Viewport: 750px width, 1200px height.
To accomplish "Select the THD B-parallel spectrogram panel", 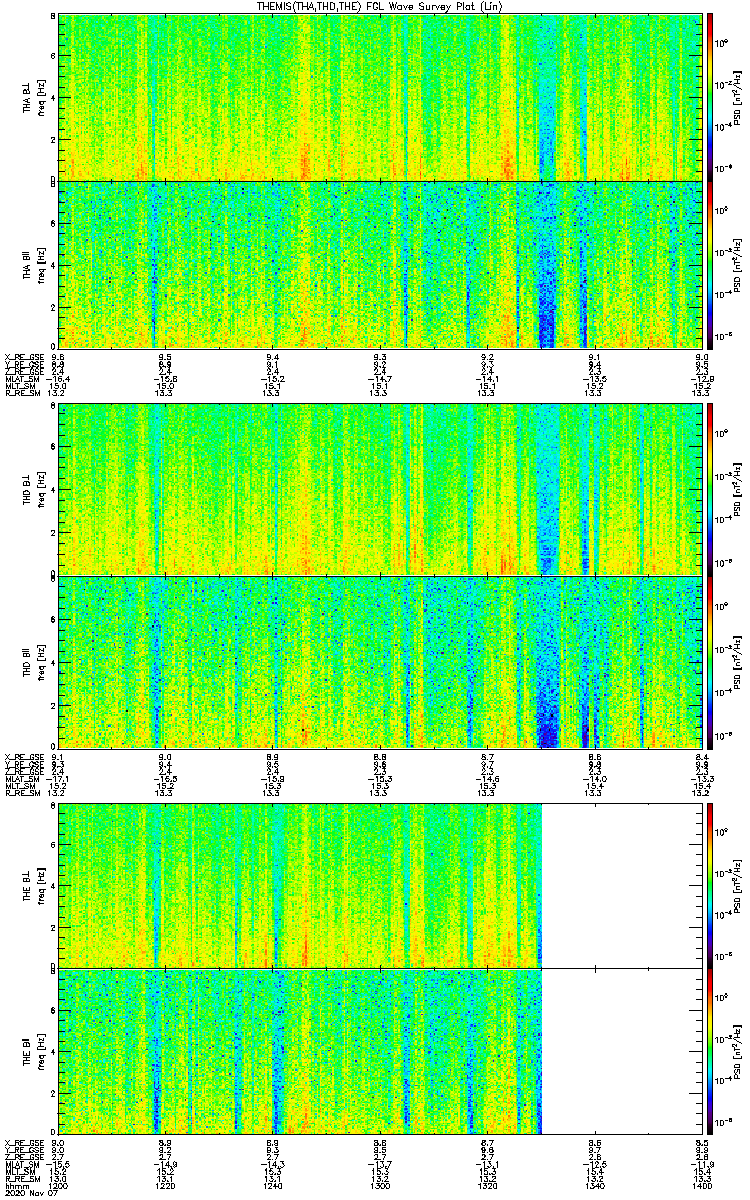I will (x=380, y=662).
